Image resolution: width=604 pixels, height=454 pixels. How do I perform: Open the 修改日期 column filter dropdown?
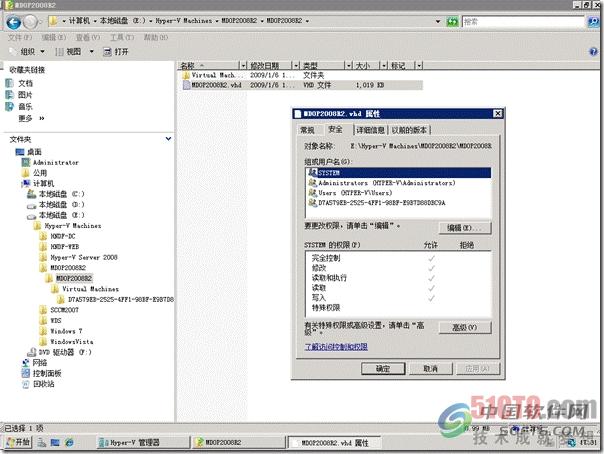point(296,65)
